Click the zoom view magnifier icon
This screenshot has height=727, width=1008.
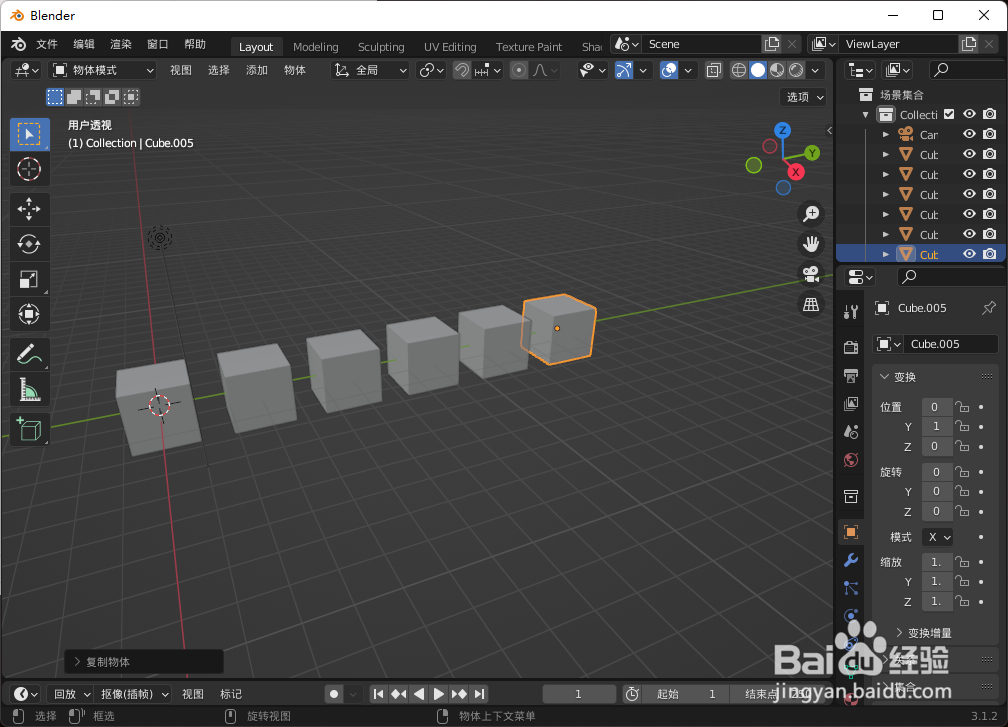(811, 213)
